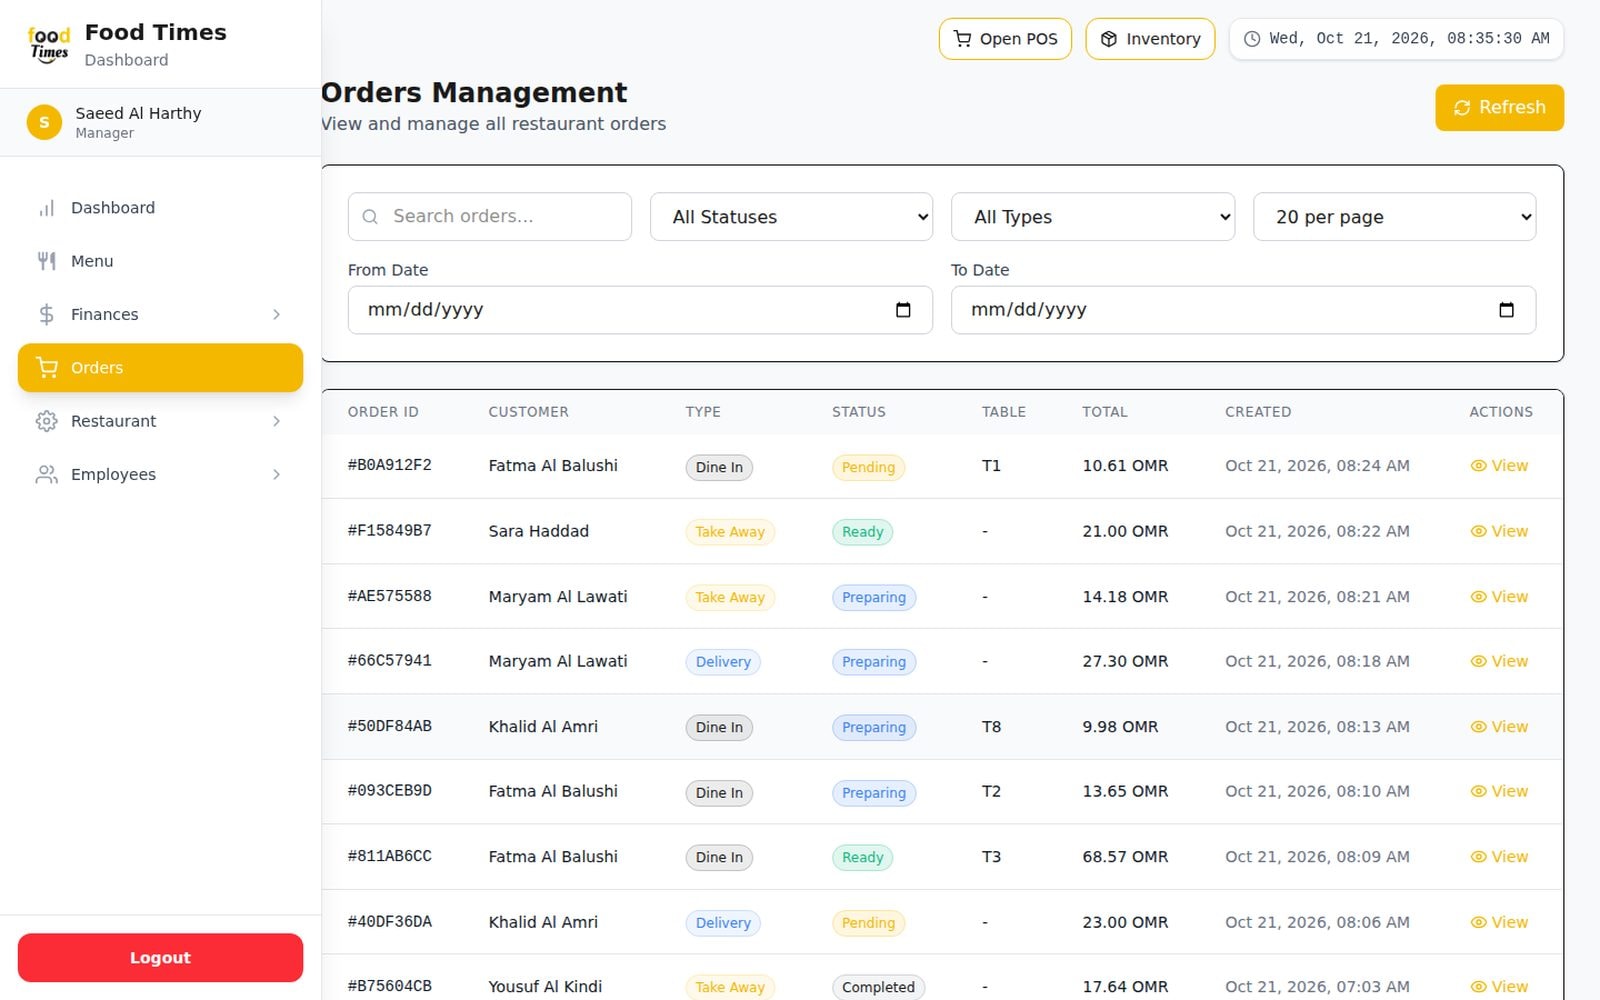1600x1000 pixels.
Task: Click the STATUS column header
Action: (859, 412)
